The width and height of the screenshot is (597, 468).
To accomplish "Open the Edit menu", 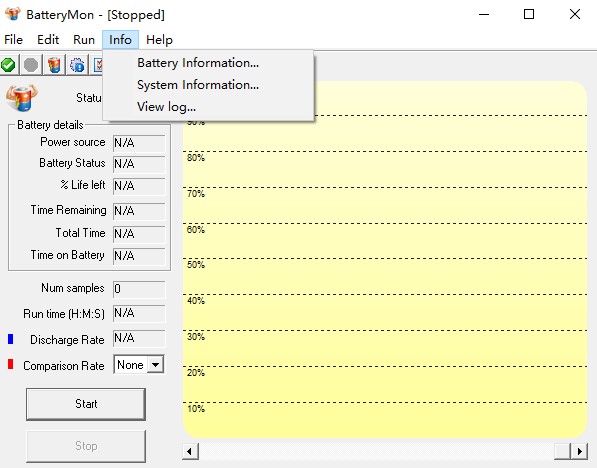I will tap(48, 40).
